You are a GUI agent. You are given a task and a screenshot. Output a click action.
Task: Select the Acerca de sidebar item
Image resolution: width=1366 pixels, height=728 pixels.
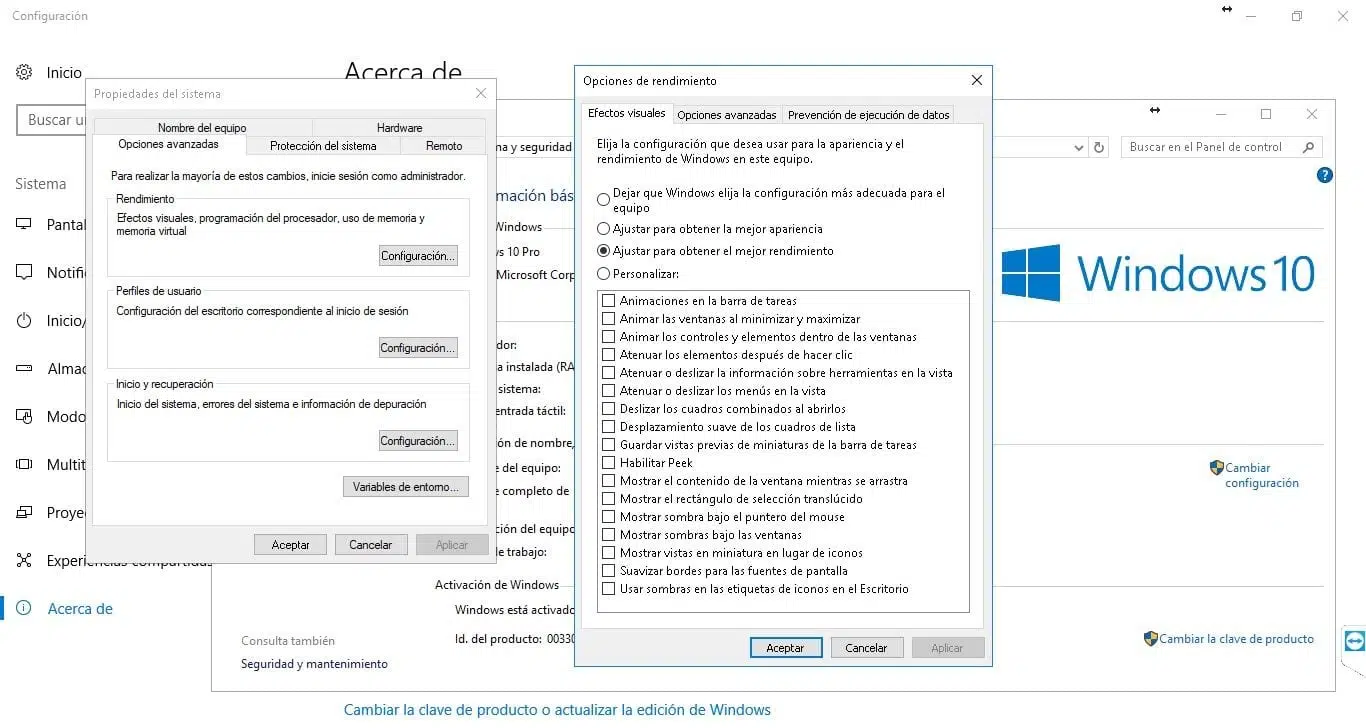[x=80, y=608]
